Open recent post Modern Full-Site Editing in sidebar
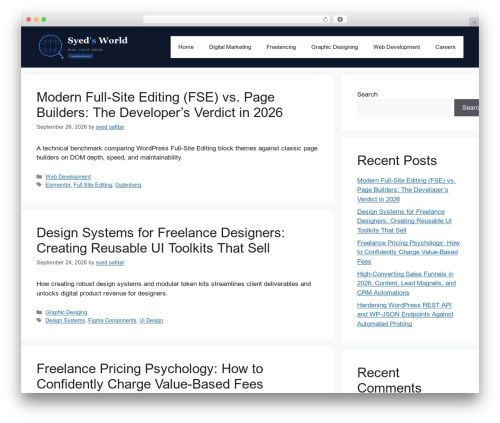500x423 pixels. [406, 190]
